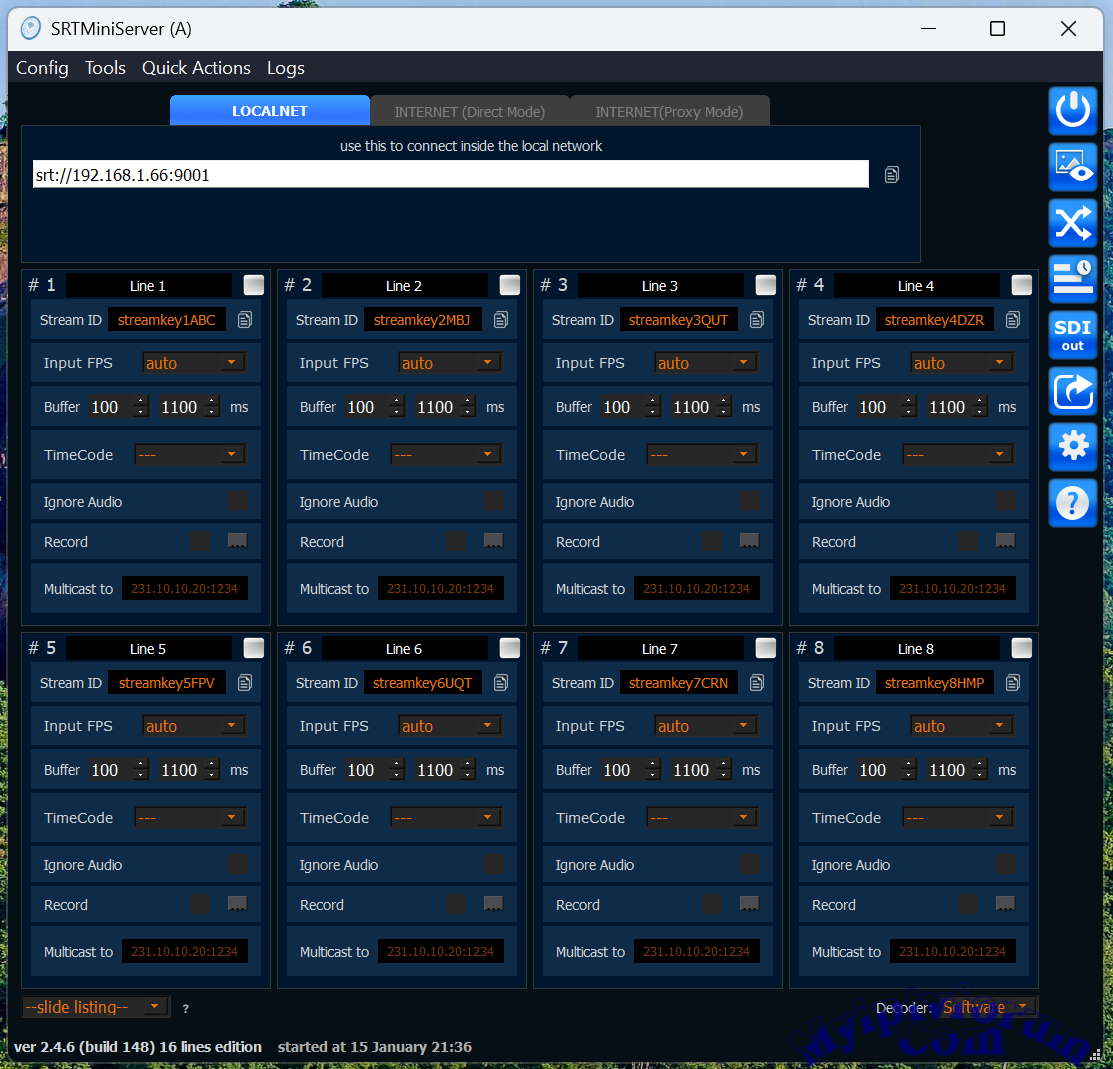Copy the local network SRT address
1113x1069 pixels.
[x=891, y=175]
